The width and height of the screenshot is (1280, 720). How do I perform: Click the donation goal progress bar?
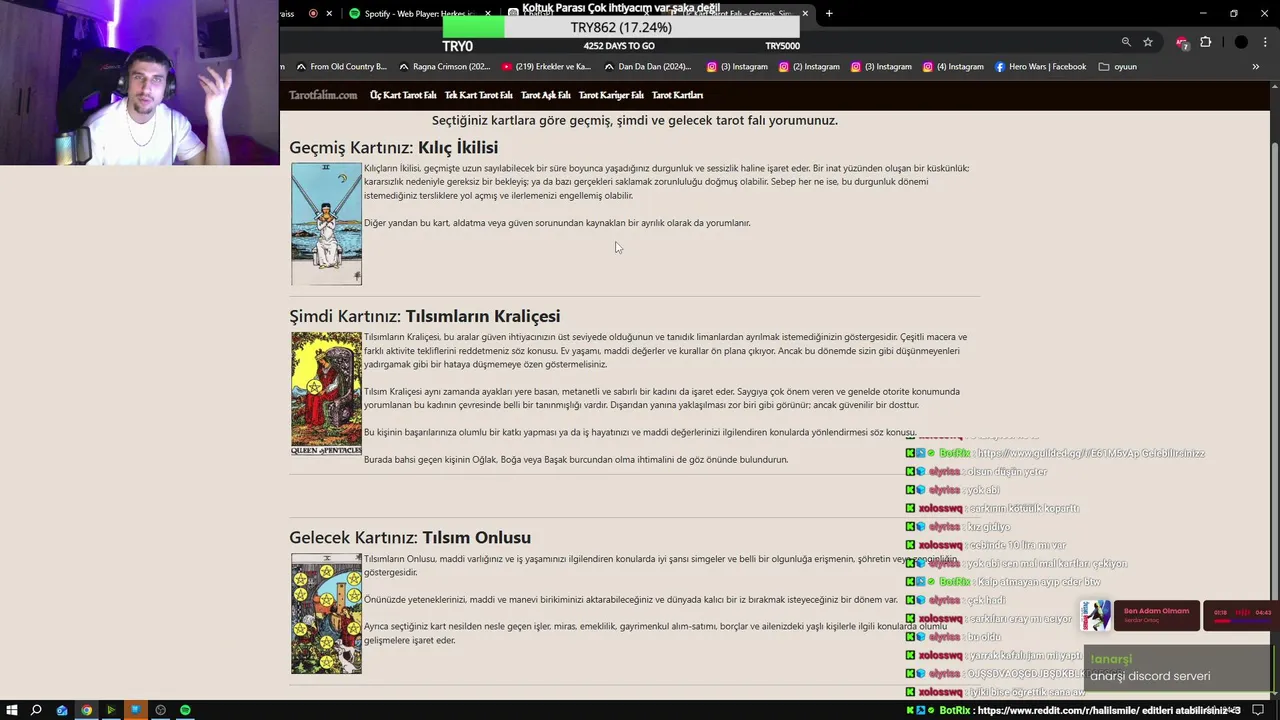(x=621, y=28)
